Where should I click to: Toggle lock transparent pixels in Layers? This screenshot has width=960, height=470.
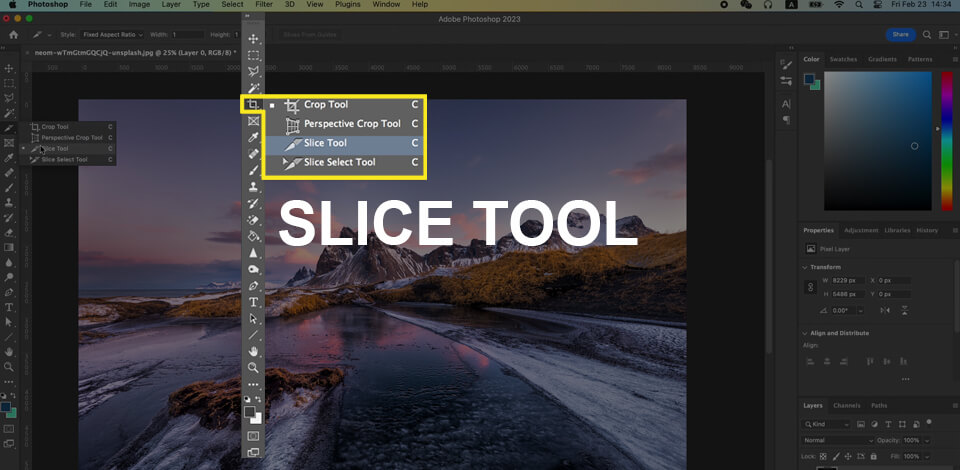point(823,457)
